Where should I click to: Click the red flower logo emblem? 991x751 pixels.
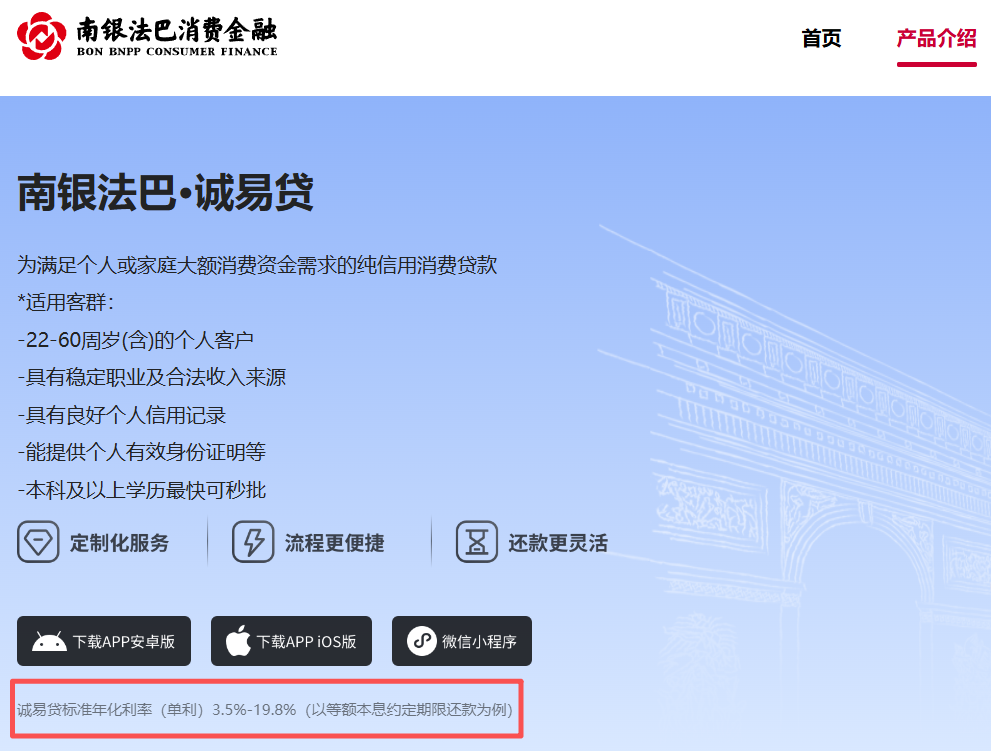click(x=42, y=36)
